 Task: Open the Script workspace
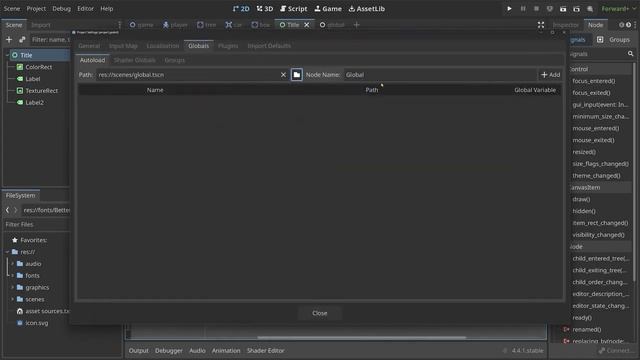coord(293,9)
